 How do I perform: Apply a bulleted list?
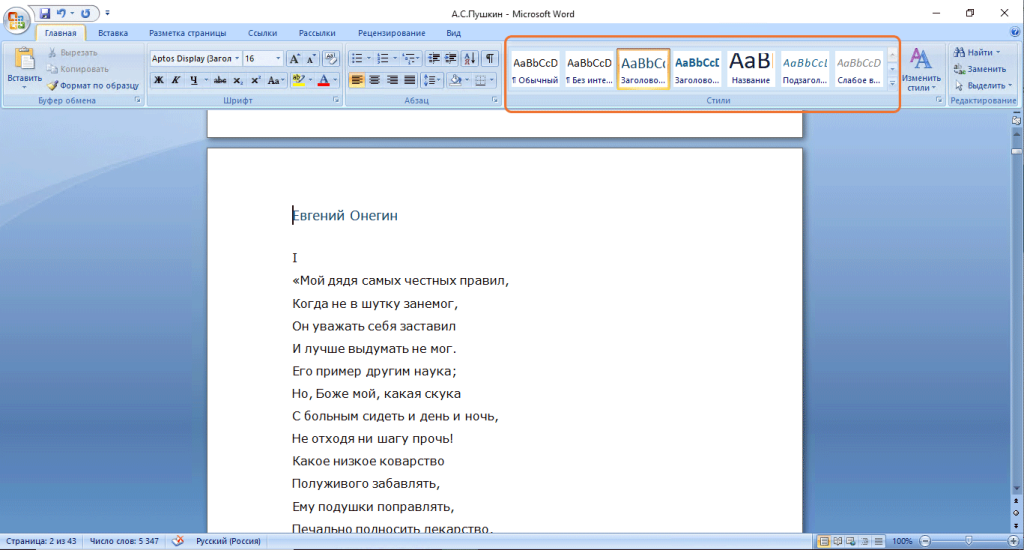(357, 59)
